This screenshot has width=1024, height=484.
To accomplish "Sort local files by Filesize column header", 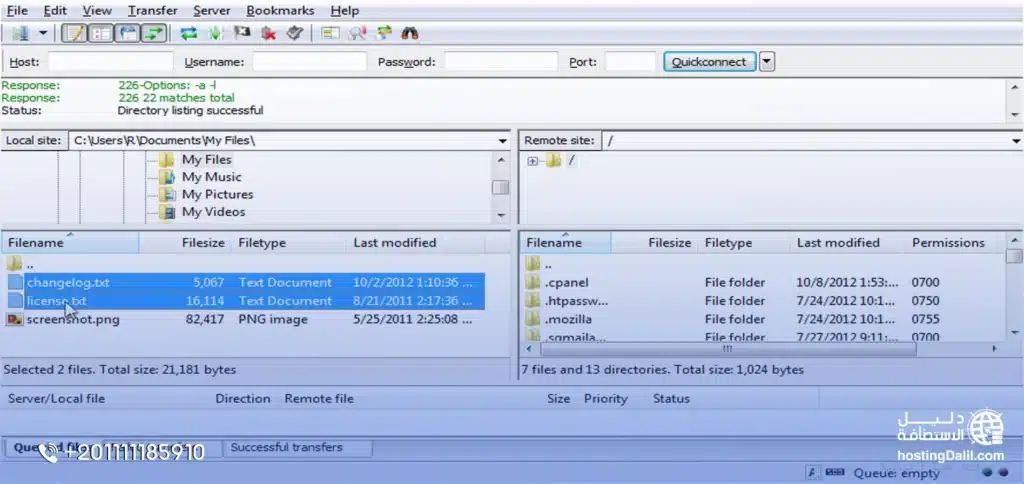I will pos(202,243).
